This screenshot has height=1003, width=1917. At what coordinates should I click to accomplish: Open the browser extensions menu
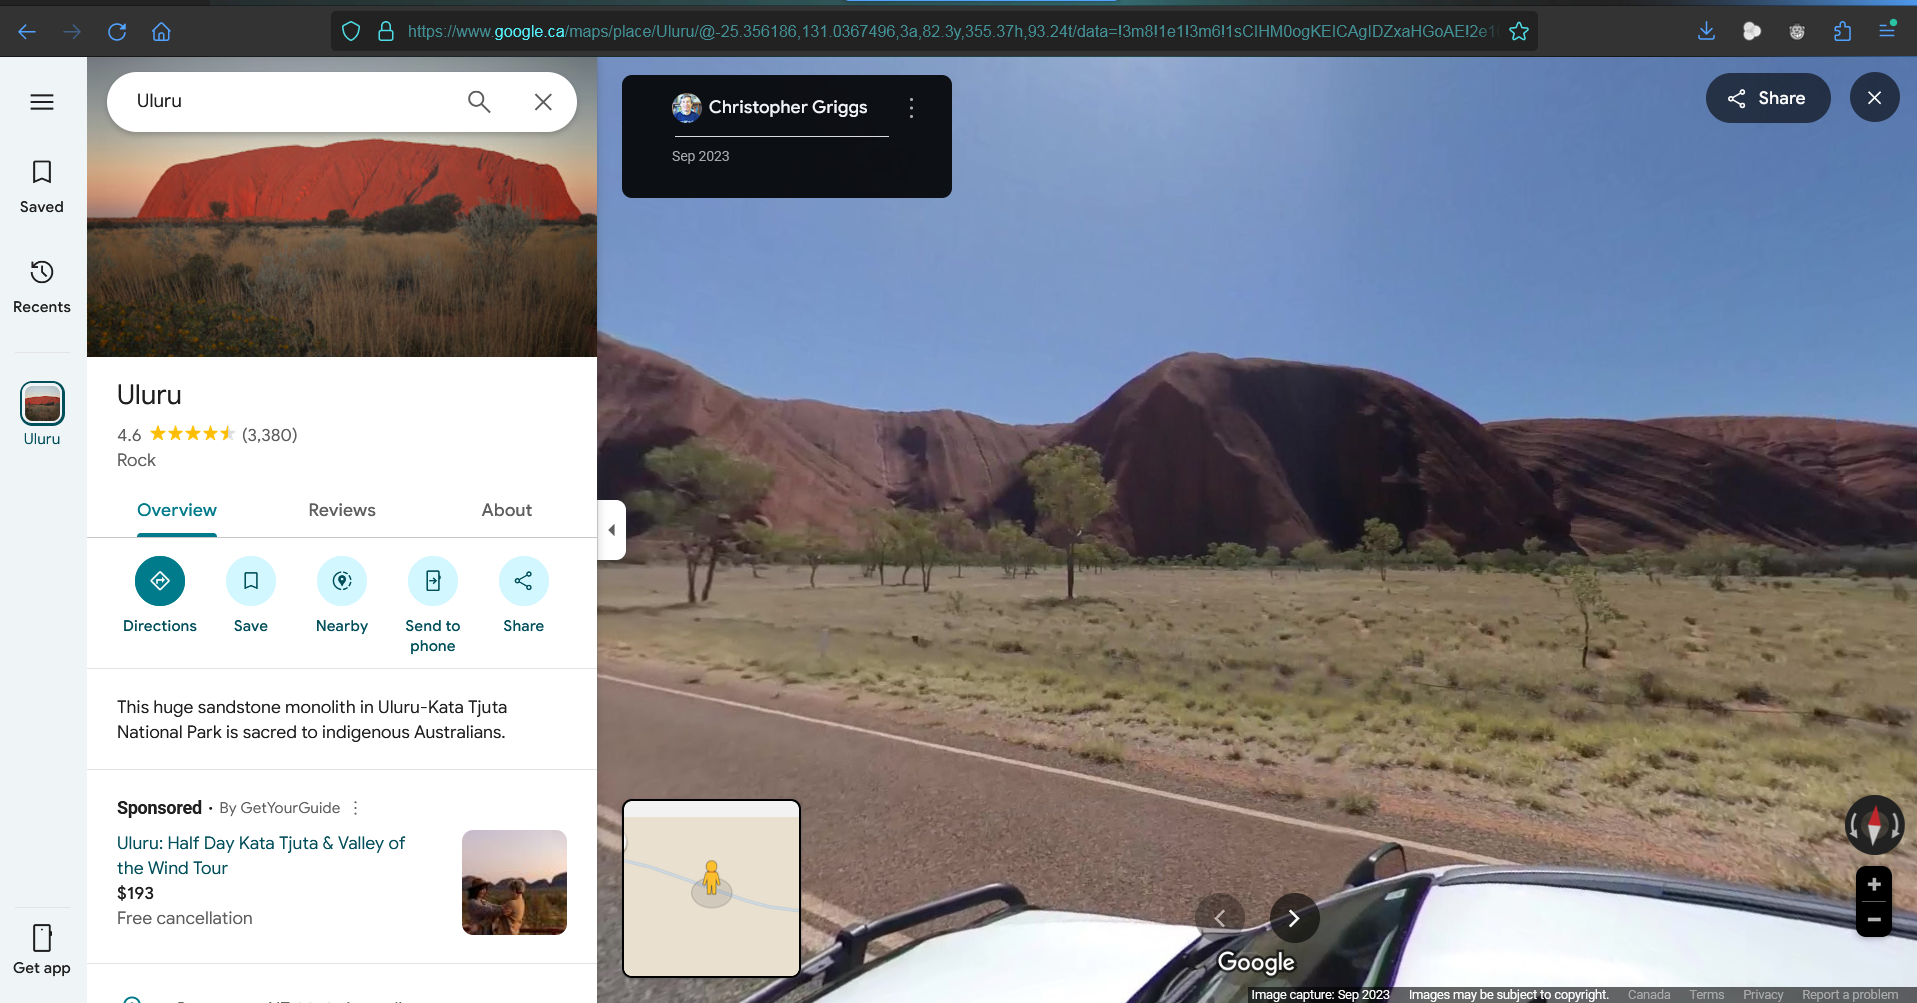pos(1842,31)
